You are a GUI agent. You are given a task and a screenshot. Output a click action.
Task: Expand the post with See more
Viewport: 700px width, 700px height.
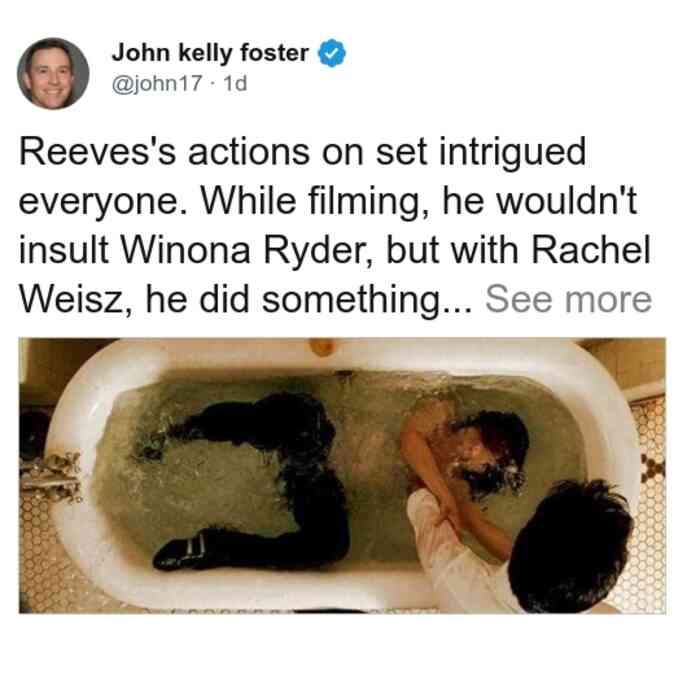click(568, 300)
